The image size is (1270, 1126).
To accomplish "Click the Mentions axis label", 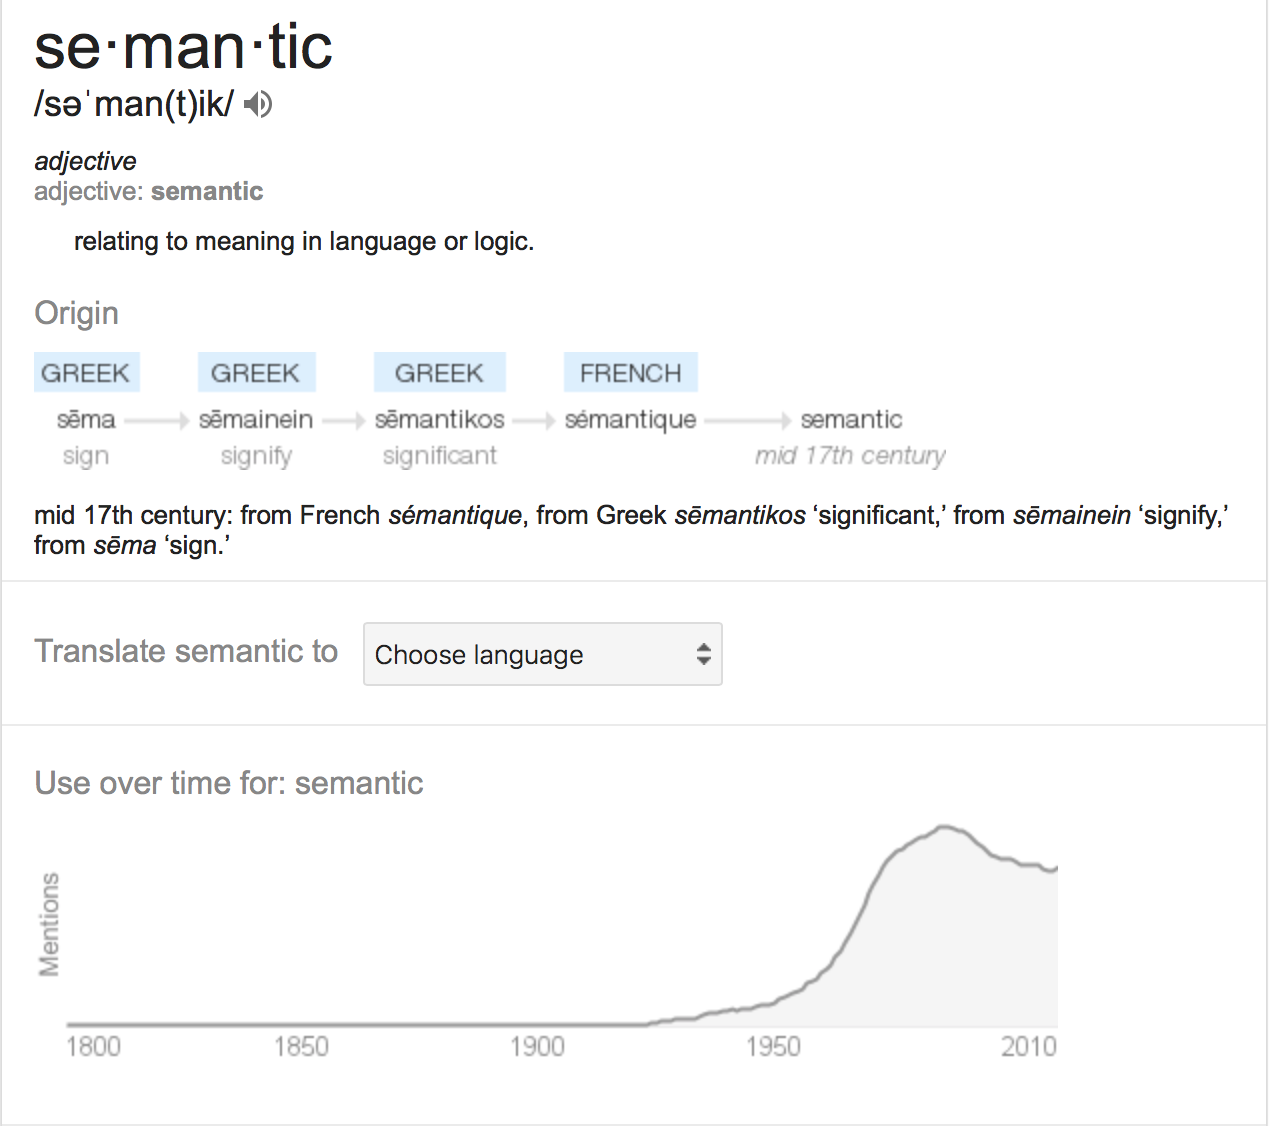I will point(49,924).
